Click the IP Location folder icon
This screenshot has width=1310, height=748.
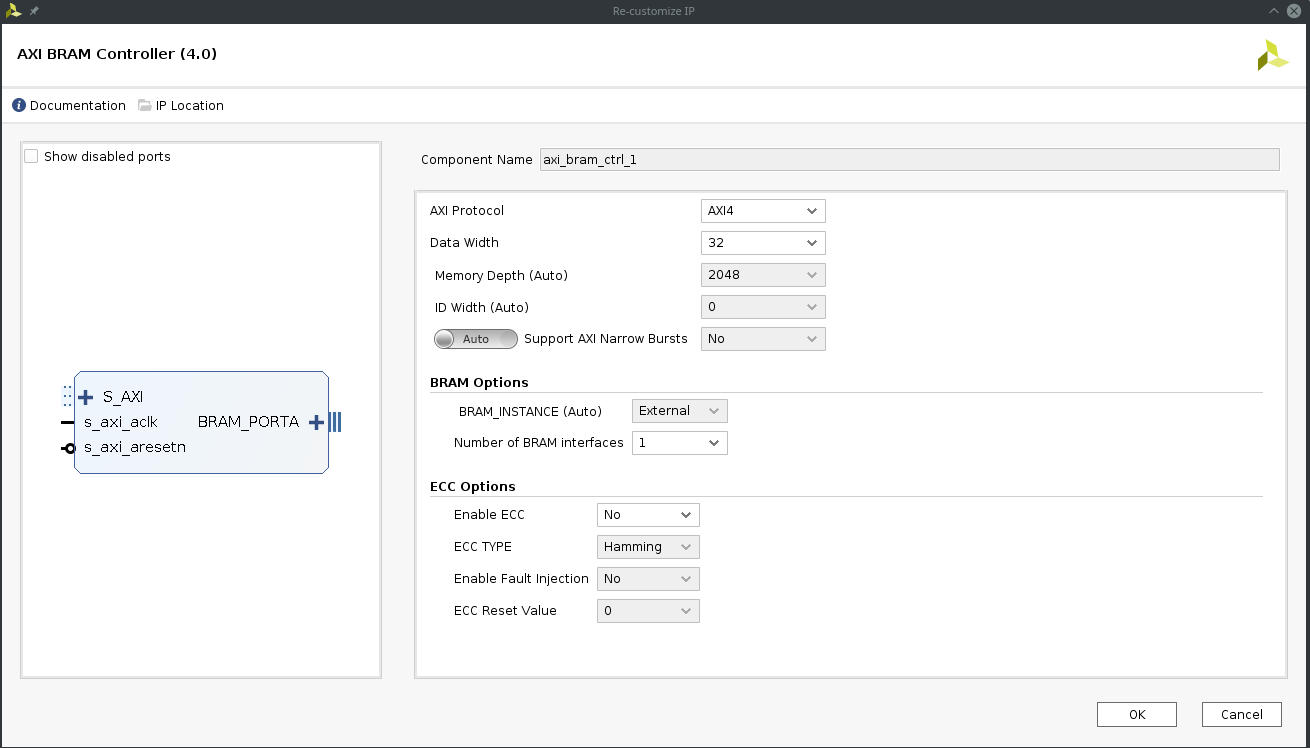(x=145, y=106)
